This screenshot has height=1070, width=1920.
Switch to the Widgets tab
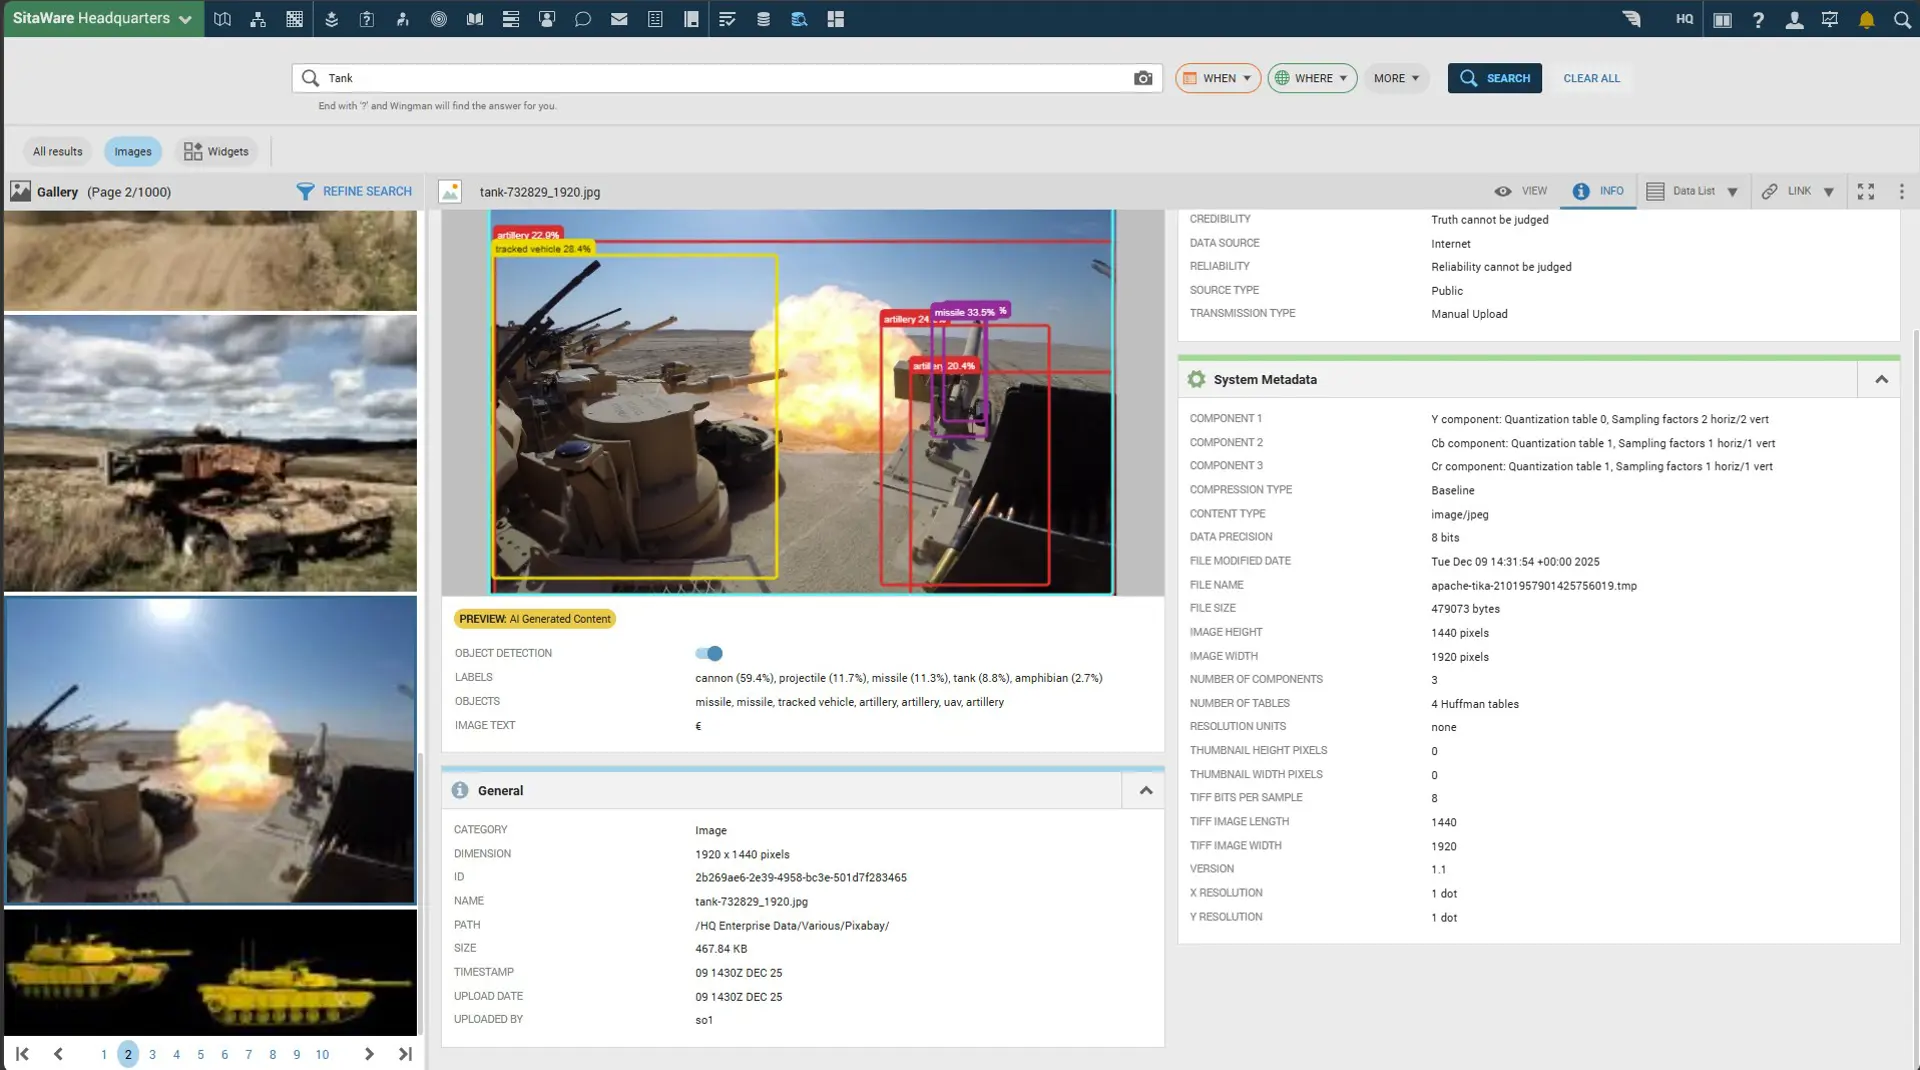(x=216, y=152)
